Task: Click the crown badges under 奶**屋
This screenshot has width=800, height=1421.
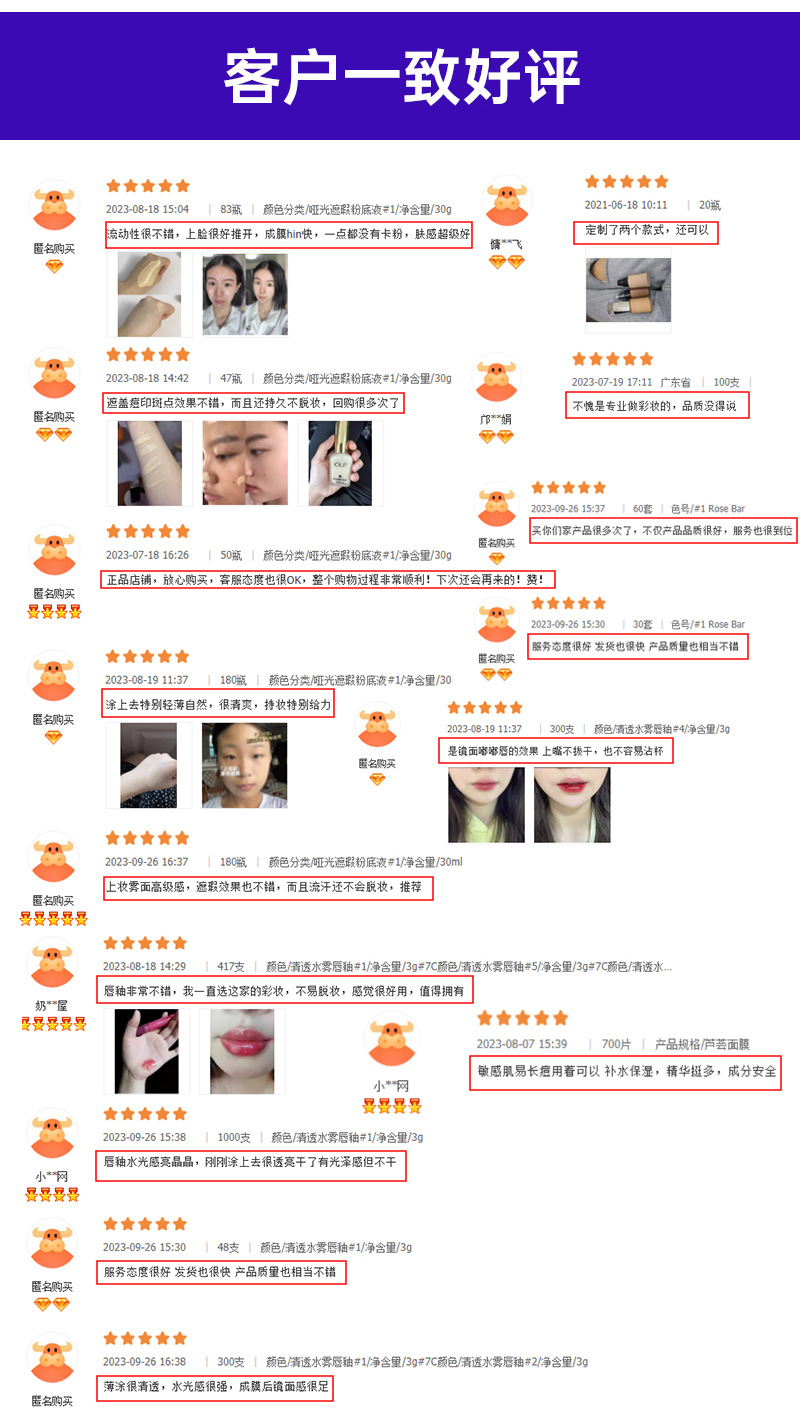Action: (54, 1024)
